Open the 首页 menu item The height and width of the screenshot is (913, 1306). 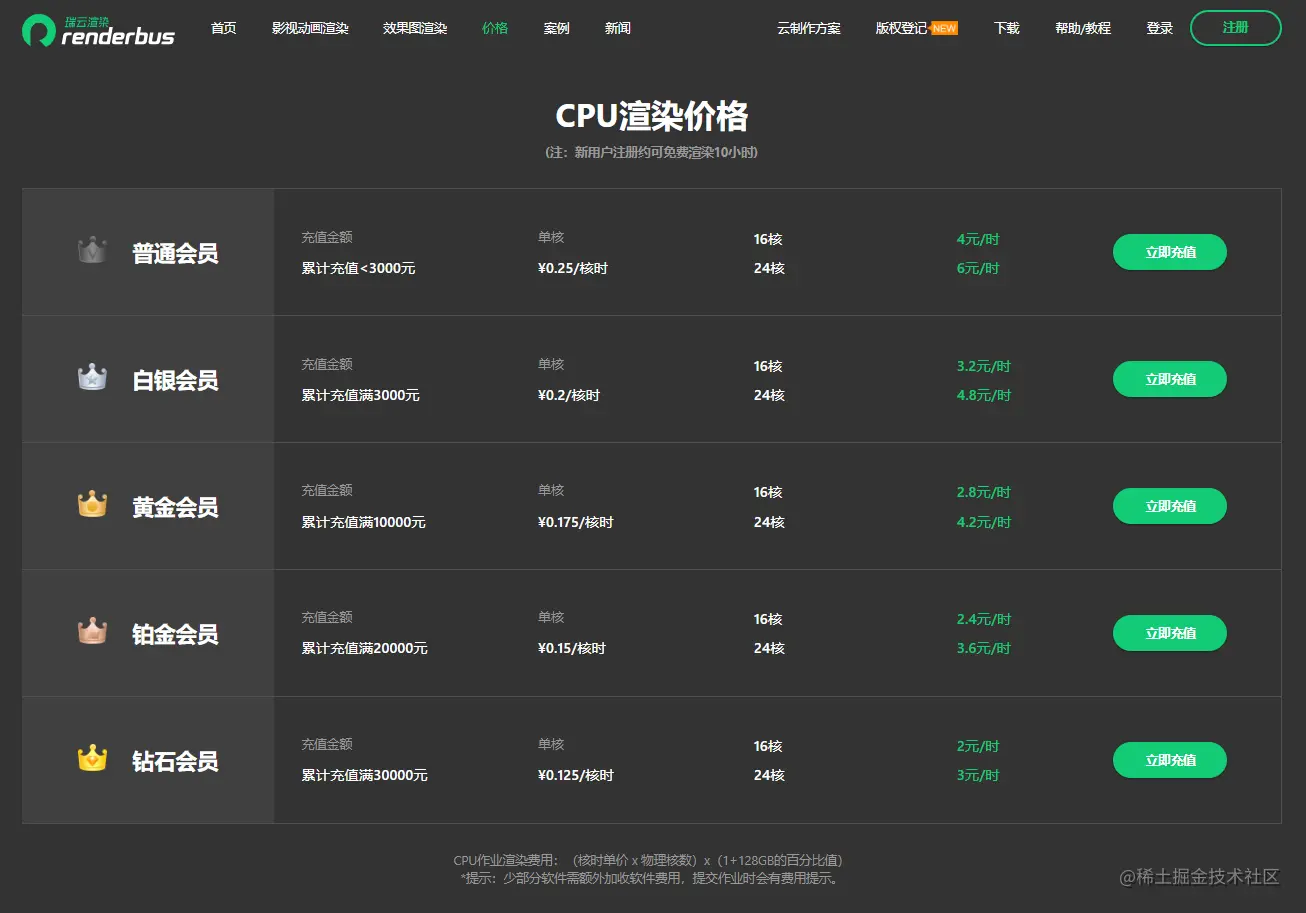tap(223, 28)
